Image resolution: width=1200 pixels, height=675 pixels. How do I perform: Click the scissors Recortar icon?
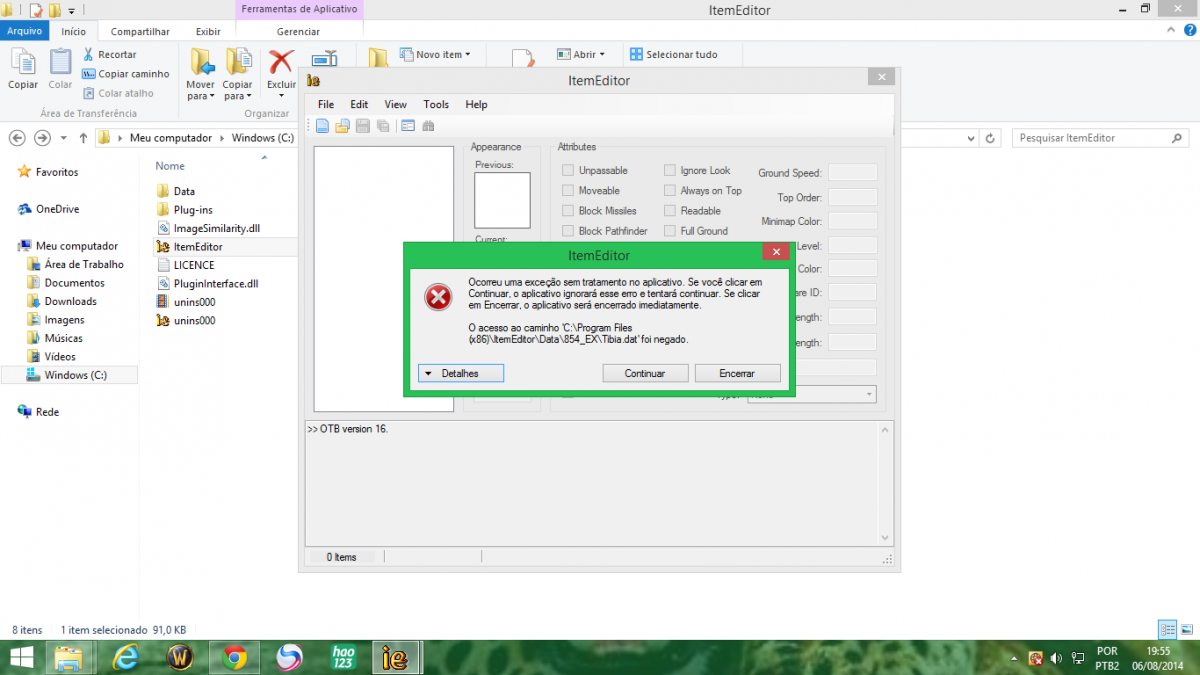click(x=89, y=55)
